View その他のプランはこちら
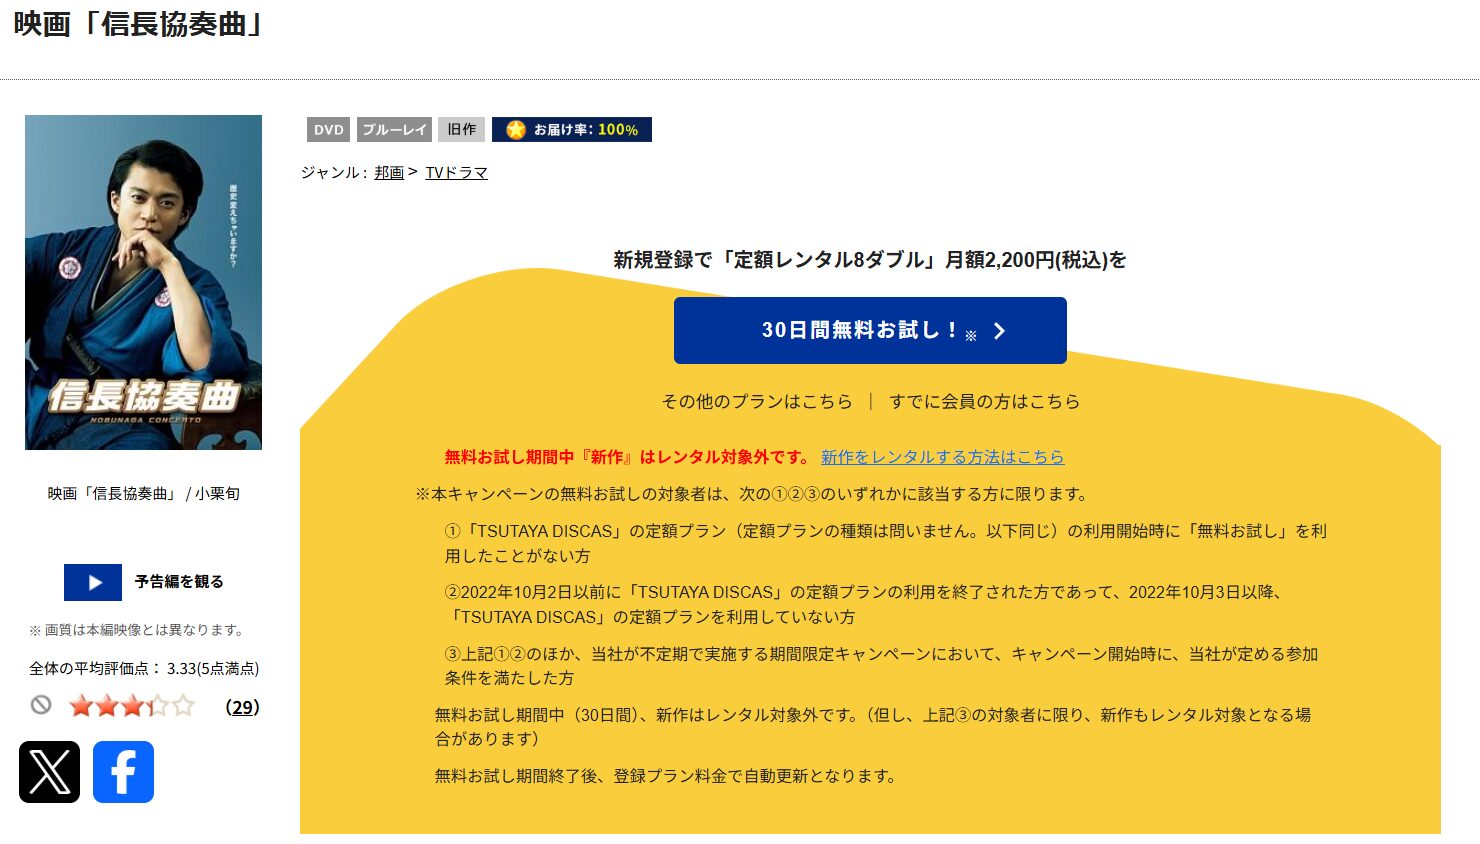1480x844 pixels. [755, 401]
